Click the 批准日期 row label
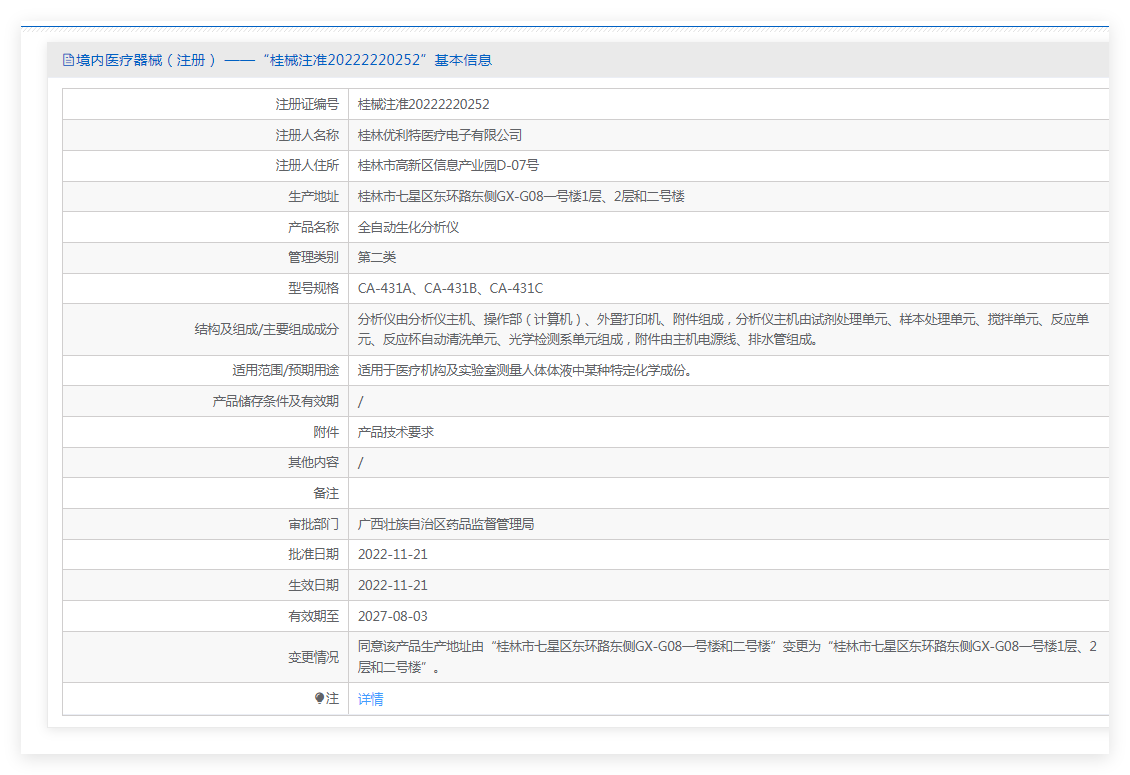 313,554
